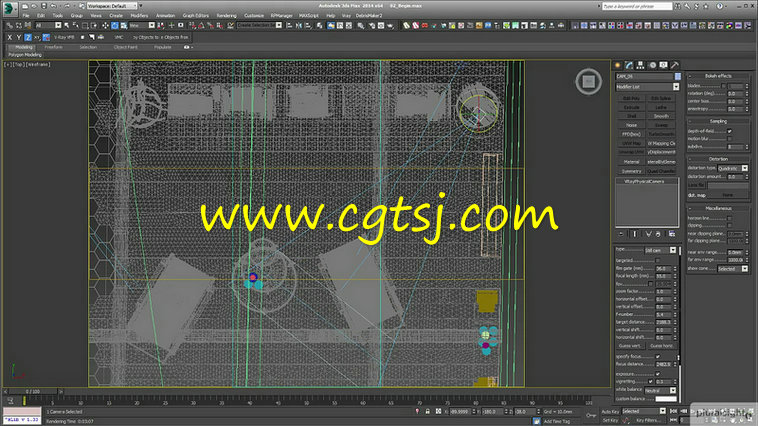Activate the Select and Link tool
The width and height of the screenshot is (758, 426).
point(9,25)
